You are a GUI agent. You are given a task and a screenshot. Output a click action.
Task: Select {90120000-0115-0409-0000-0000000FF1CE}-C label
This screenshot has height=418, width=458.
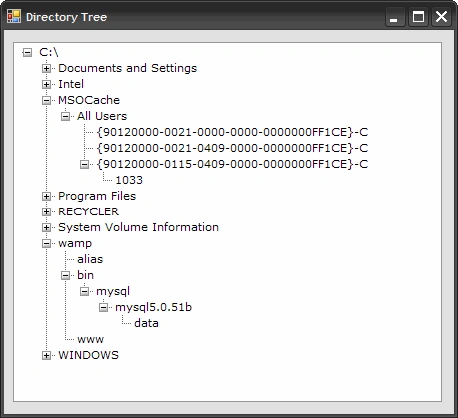point(232,164)
